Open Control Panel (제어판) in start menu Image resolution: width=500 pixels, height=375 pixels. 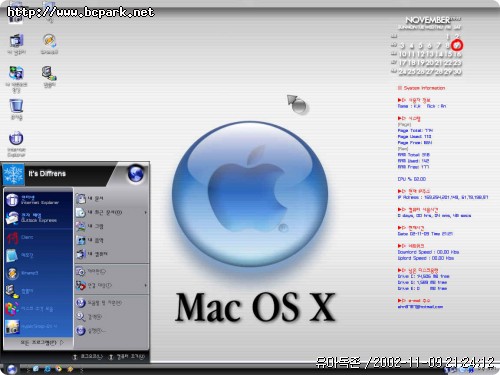click(111, 272)
